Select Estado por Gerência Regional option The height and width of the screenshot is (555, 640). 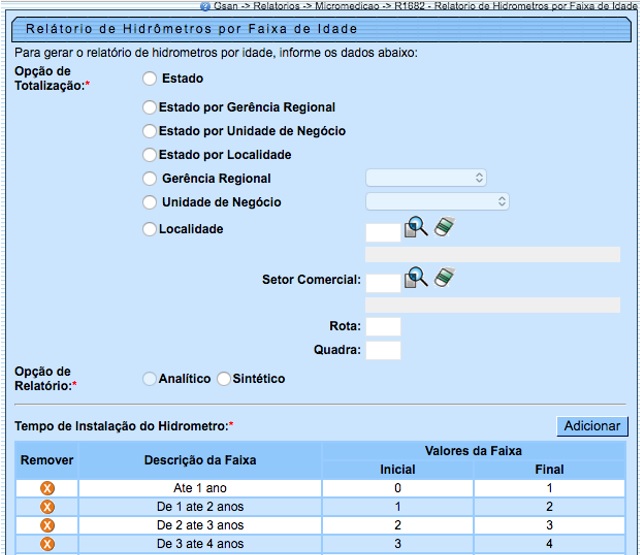(x=149, y=107)
